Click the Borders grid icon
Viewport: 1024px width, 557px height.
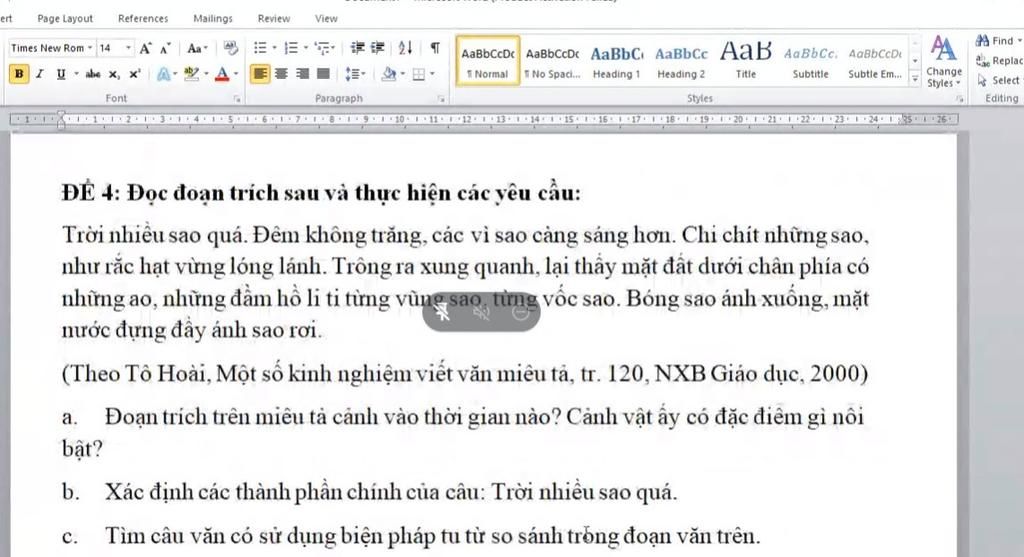click(x=419, y=74)
